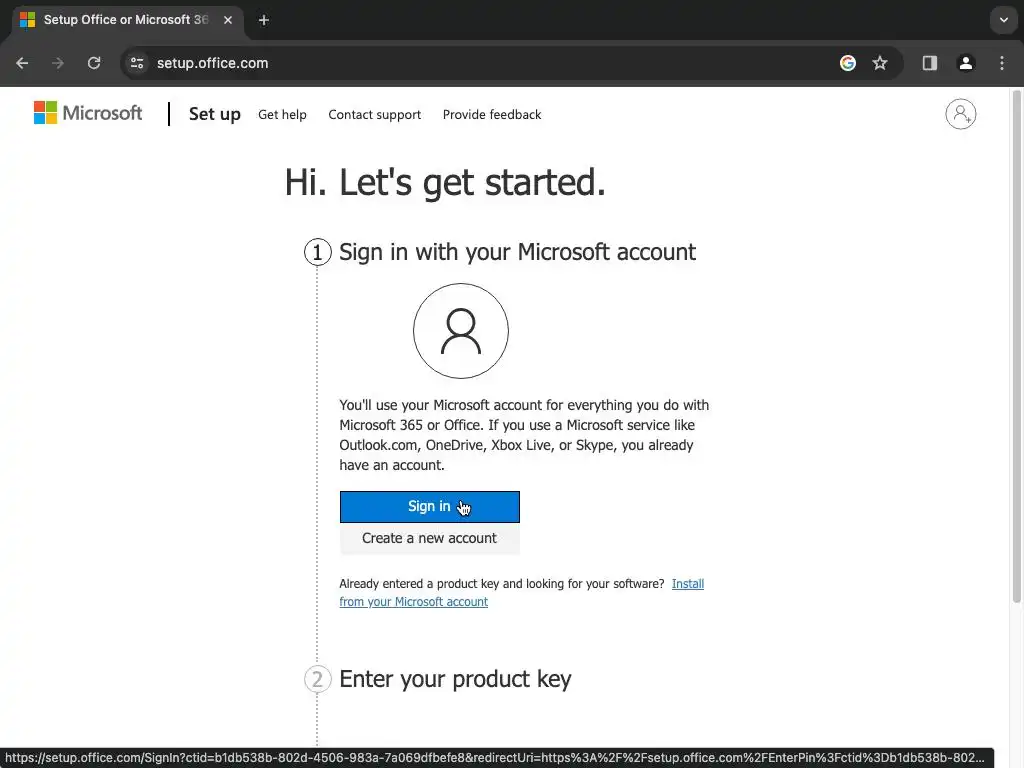Image resolution: width=1024 pixels, height=768 pixels.
Task: Open the Chrome profile icon
Action: pos(966,63)
